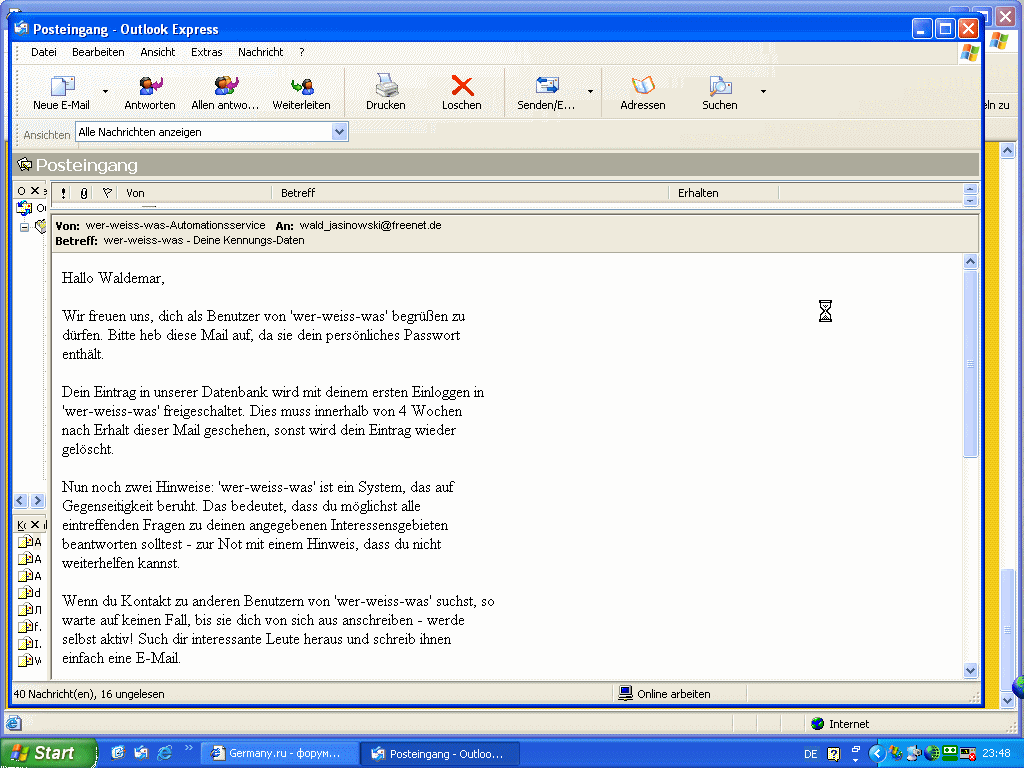
Task: Click the subject 'wer-weiss-was - Deine Kennungs-Daten'
Action: click(x=204, y=240)
